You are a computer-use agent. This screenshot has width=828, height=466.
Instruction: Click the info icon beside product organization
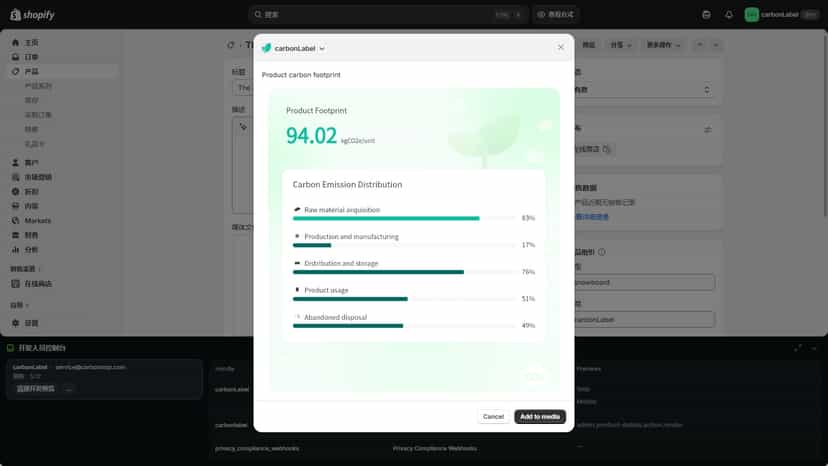coord(601,252)
